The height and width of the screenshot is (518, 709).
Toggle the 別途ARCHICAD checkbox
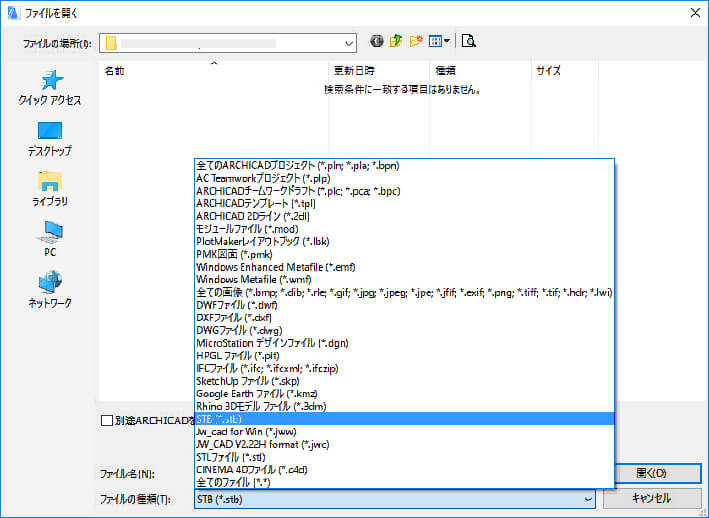107,420
